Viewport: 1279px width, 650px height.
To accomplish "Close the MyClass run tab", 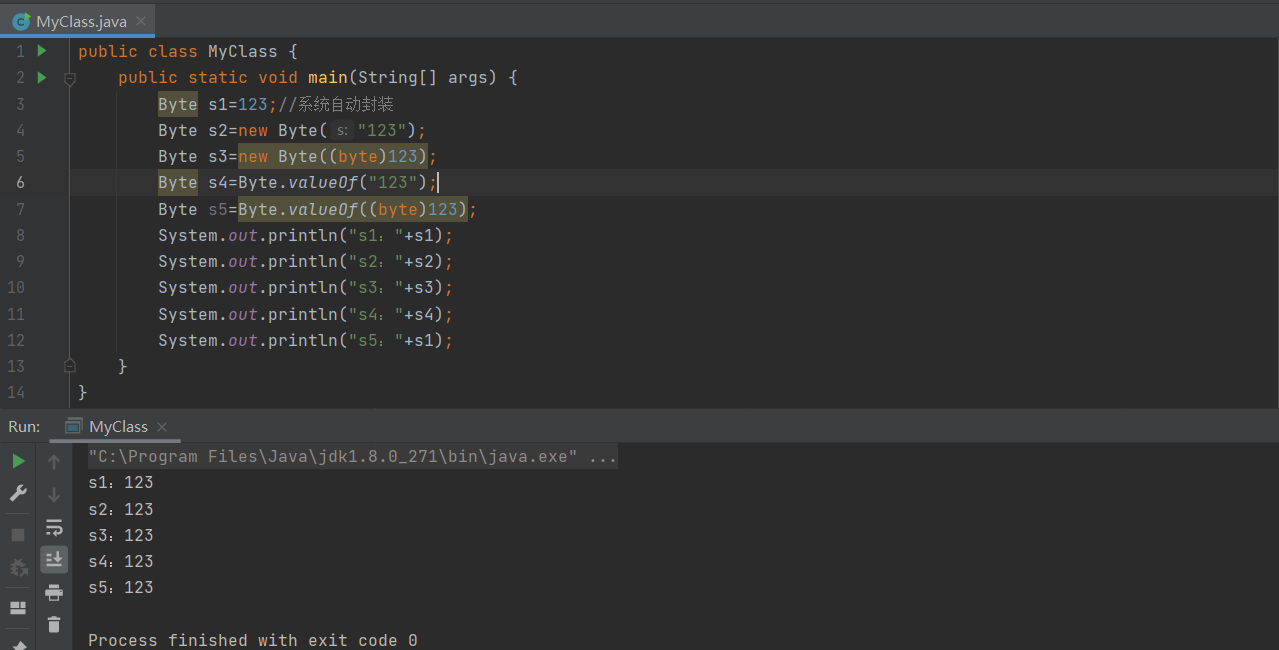I will pos(162,427).
